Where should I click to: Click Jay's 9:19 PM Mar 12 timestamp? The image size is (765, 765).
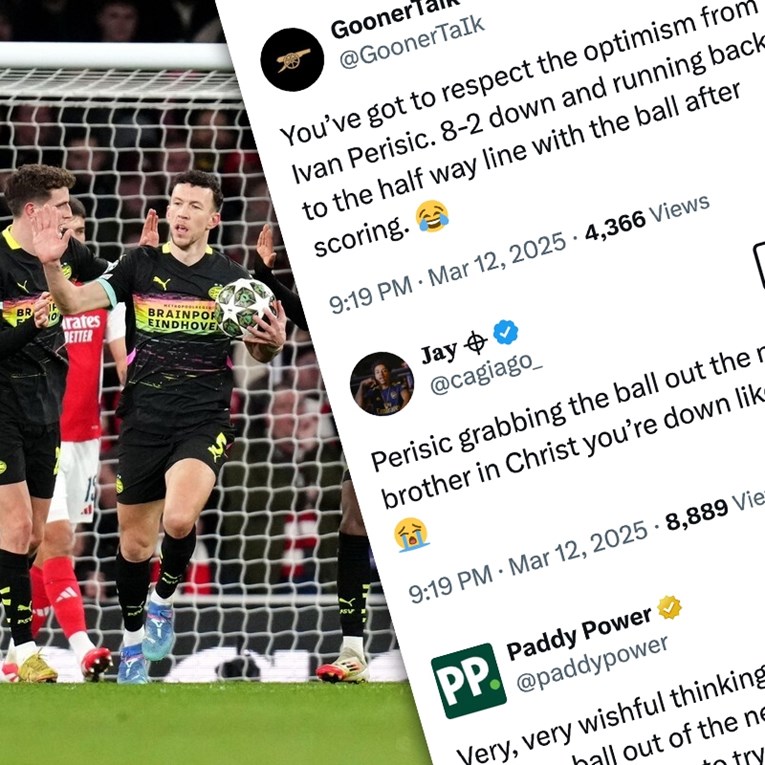pyautogui.click(x=528, y=562)
